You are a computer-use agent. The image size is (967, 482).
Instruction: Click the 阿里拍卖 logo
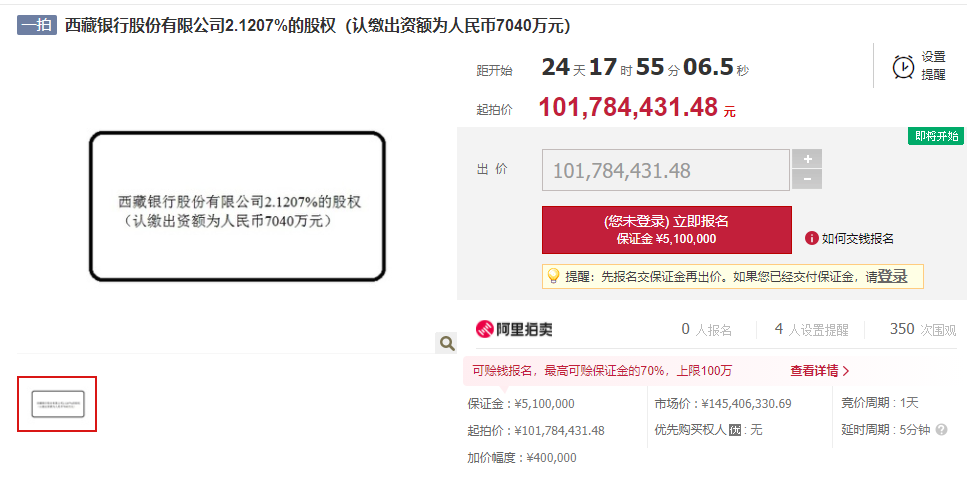(x=514, y=330)
